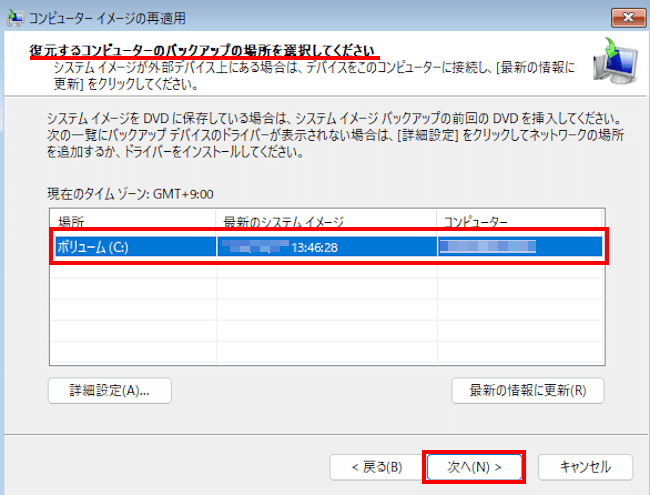This screenshot has width=650, height=495.
Task: Go back with the 戻る(B) button
Action: click(376, 467)
